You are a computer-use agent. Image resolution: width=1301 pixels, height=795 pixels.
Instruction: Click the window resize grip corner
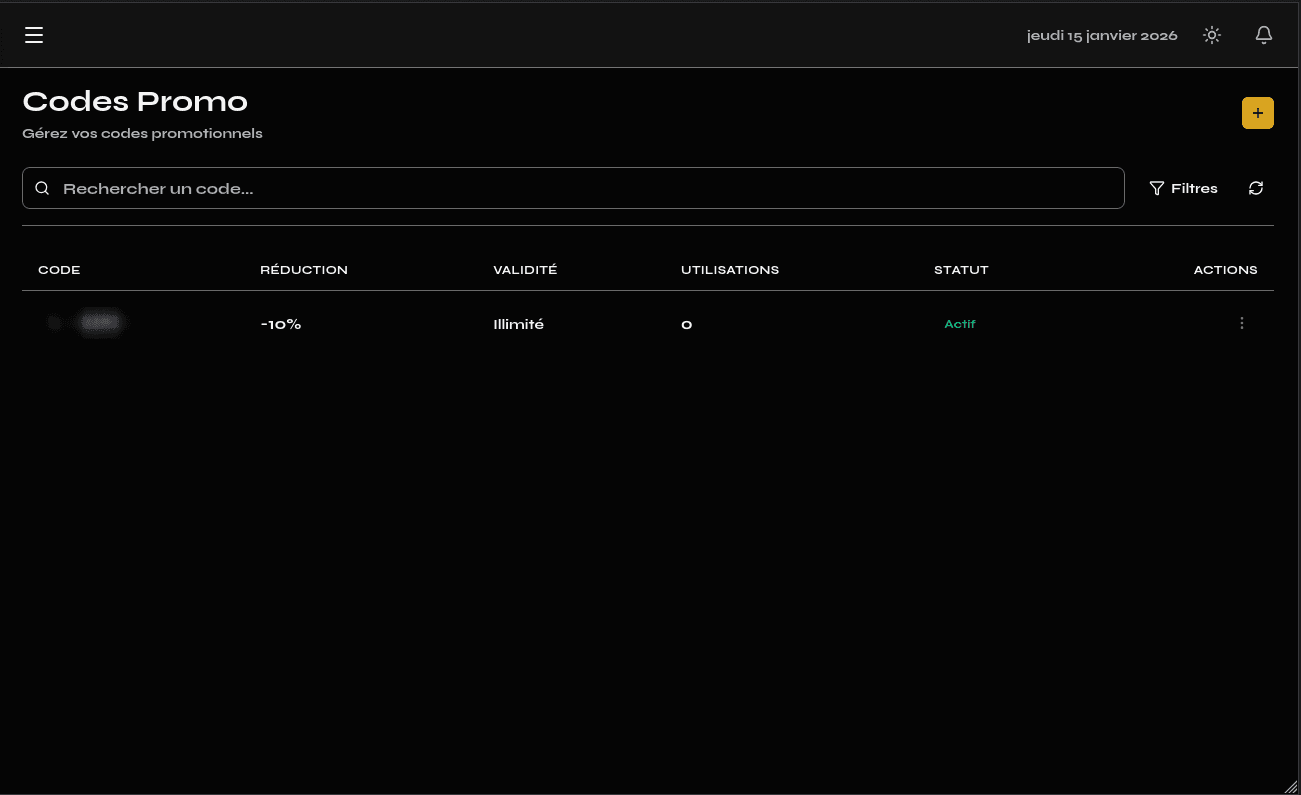point(1290,785)
